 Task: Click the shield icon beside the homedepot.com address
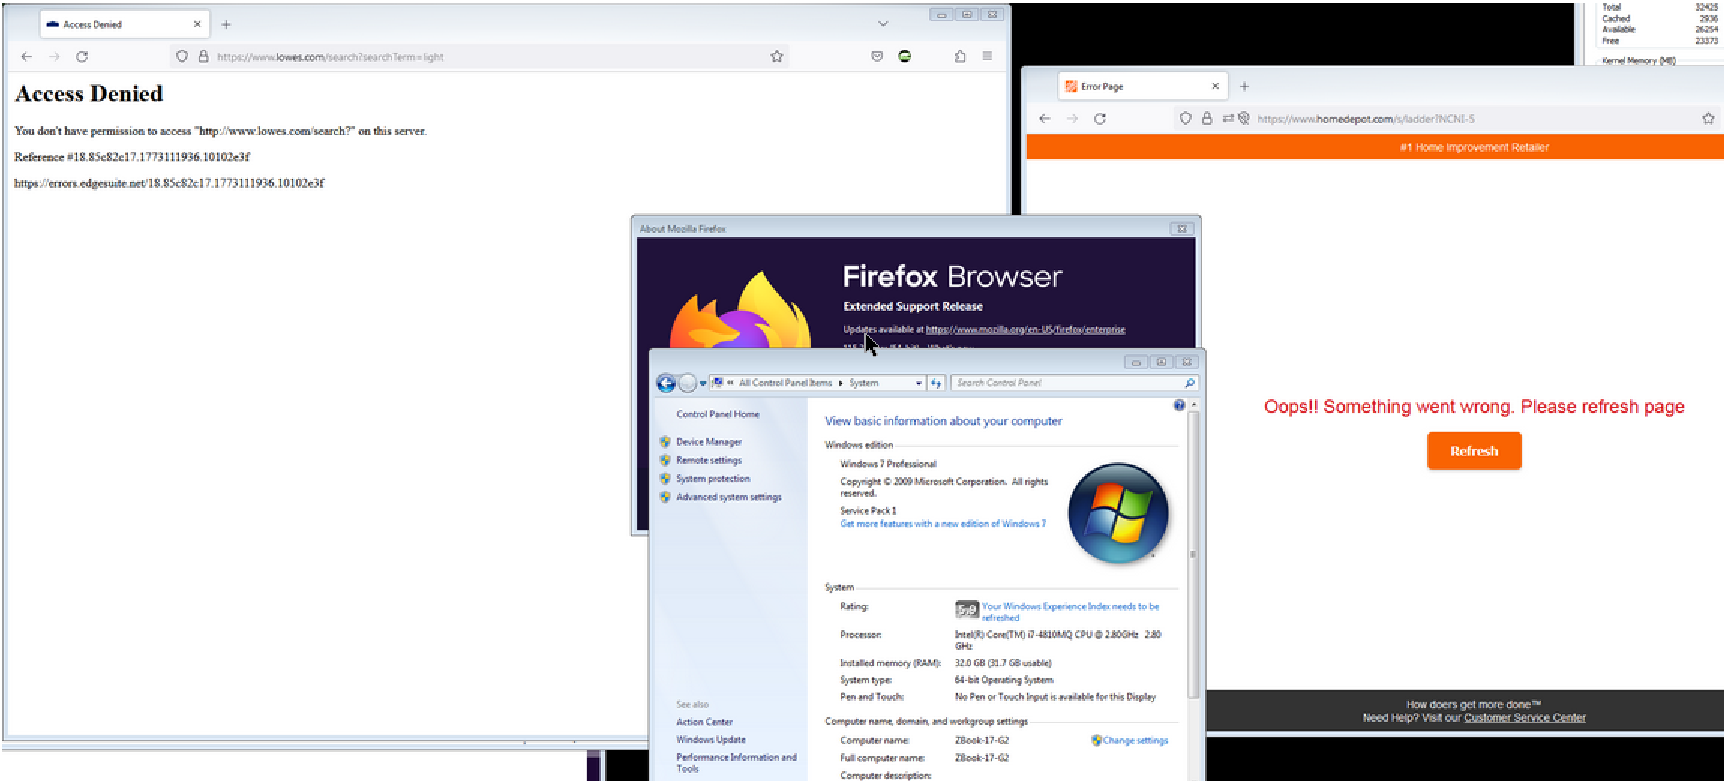coord(1186,119)
